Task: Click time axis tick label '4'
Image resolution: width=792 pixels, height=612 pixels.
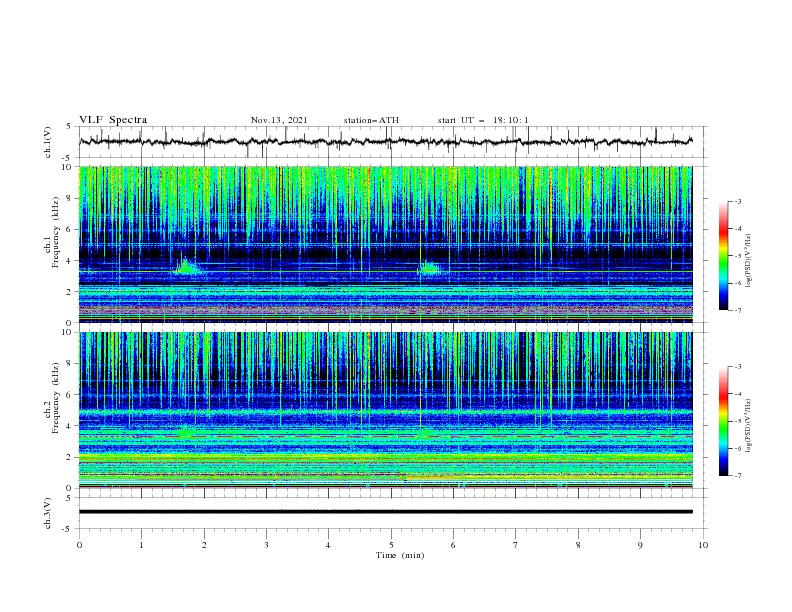Action: tap(328, 545)
